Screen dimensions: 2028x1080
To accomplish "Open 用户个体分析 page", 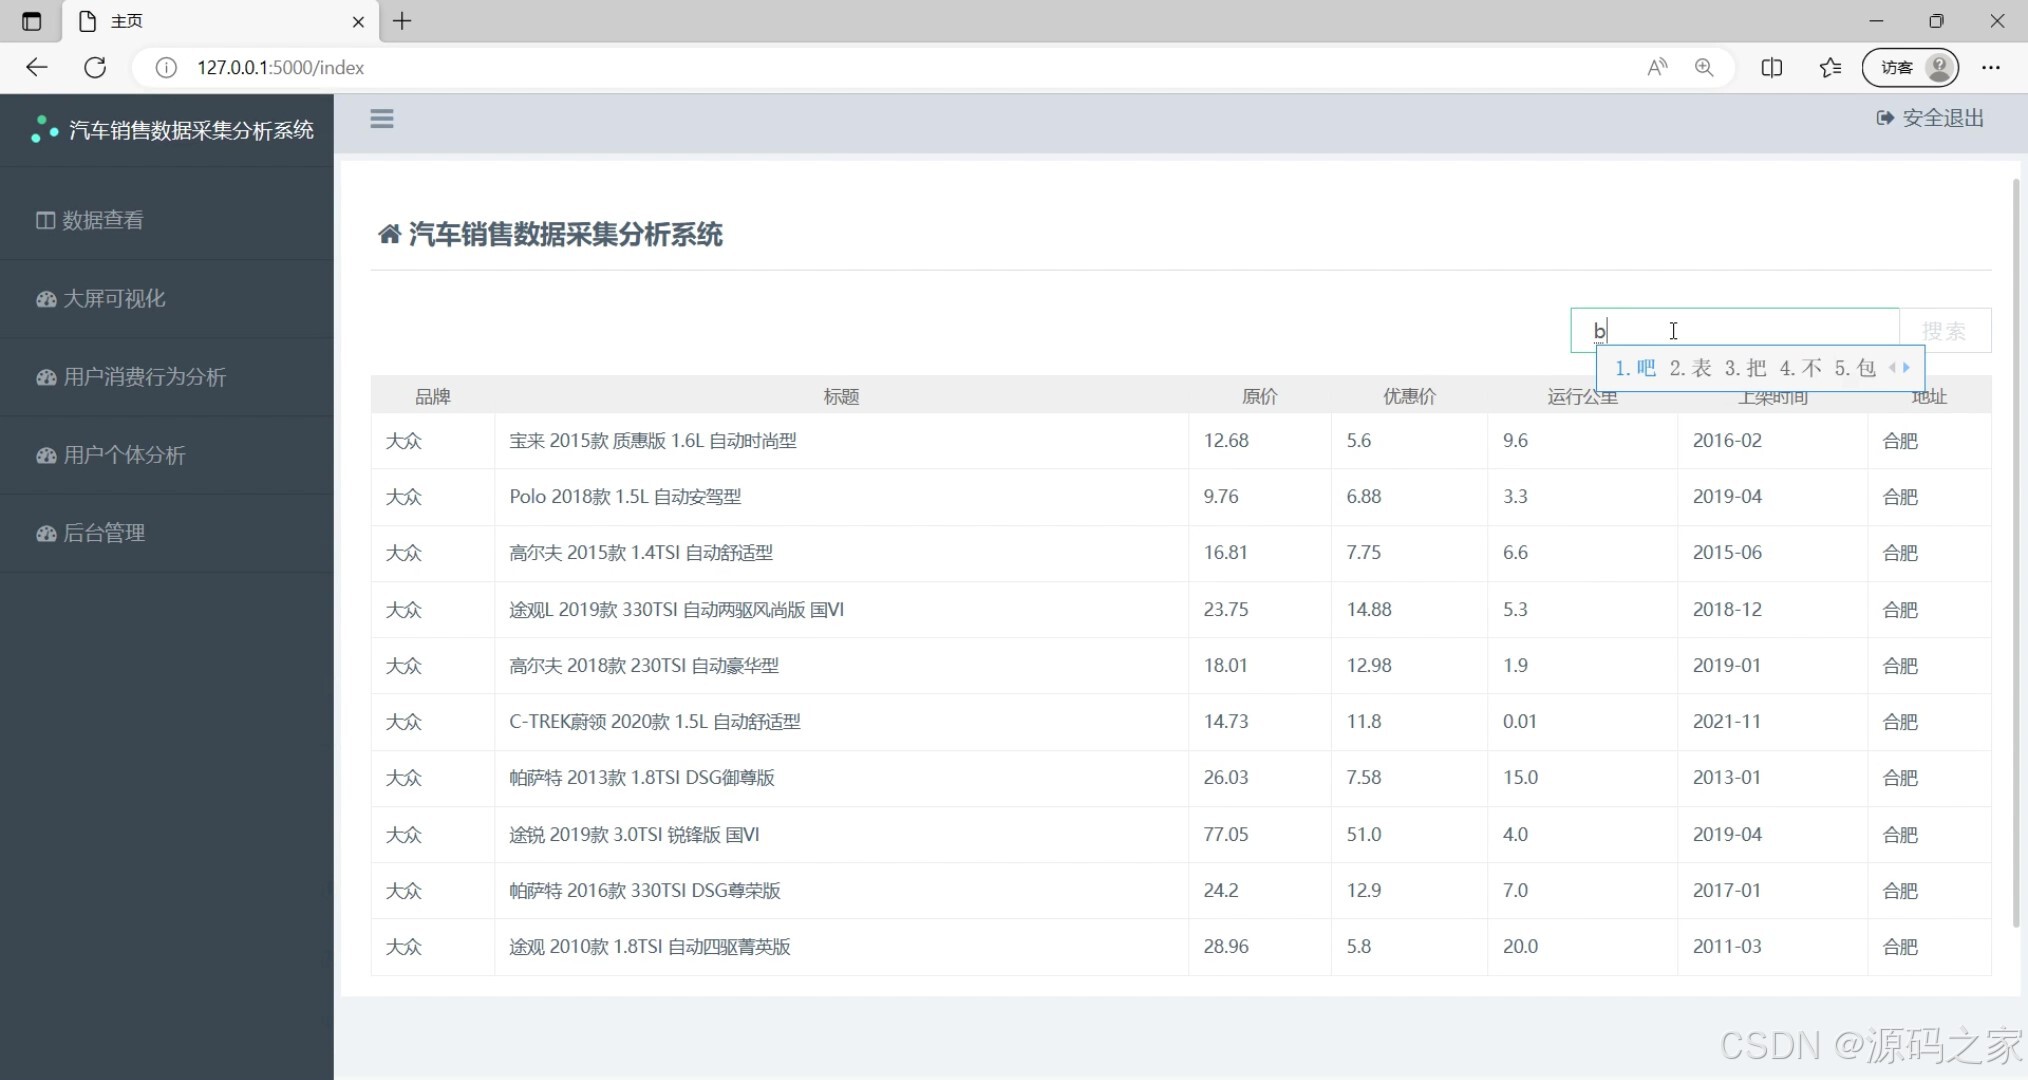I will click(123, 455).
